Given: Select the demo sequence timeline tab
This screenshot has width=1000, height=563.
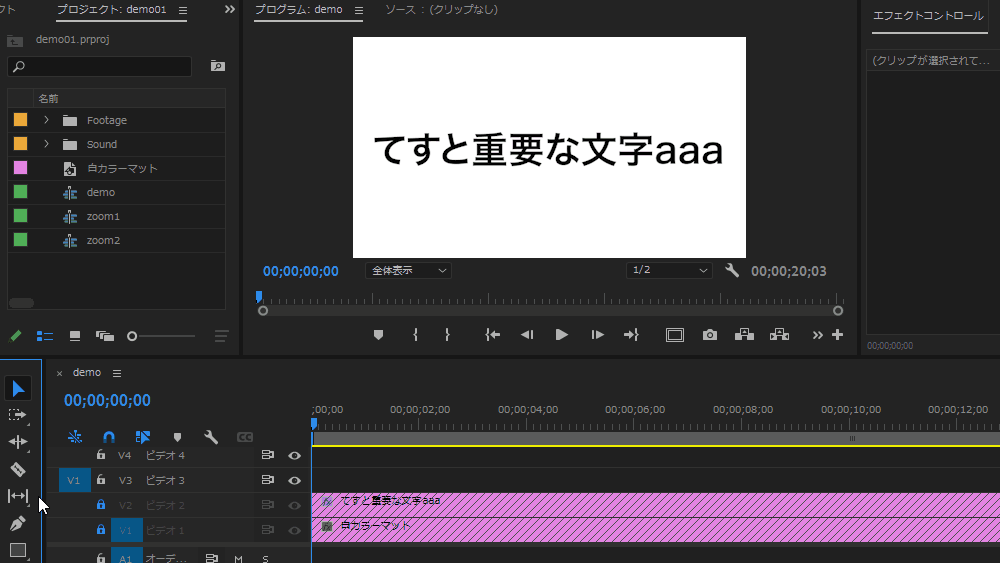Looking at the screenshot, I should tap(87, 372).
